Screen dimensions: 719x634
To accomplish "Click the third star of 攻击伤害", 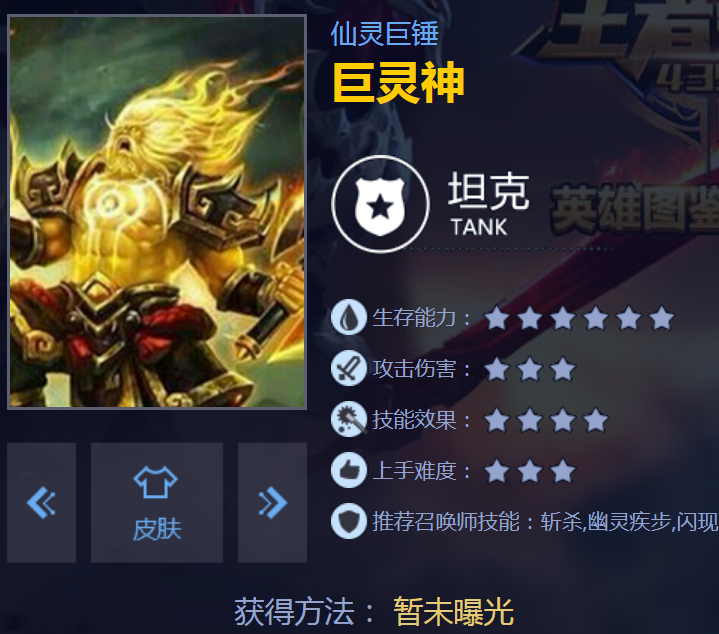I will (563, 369).
